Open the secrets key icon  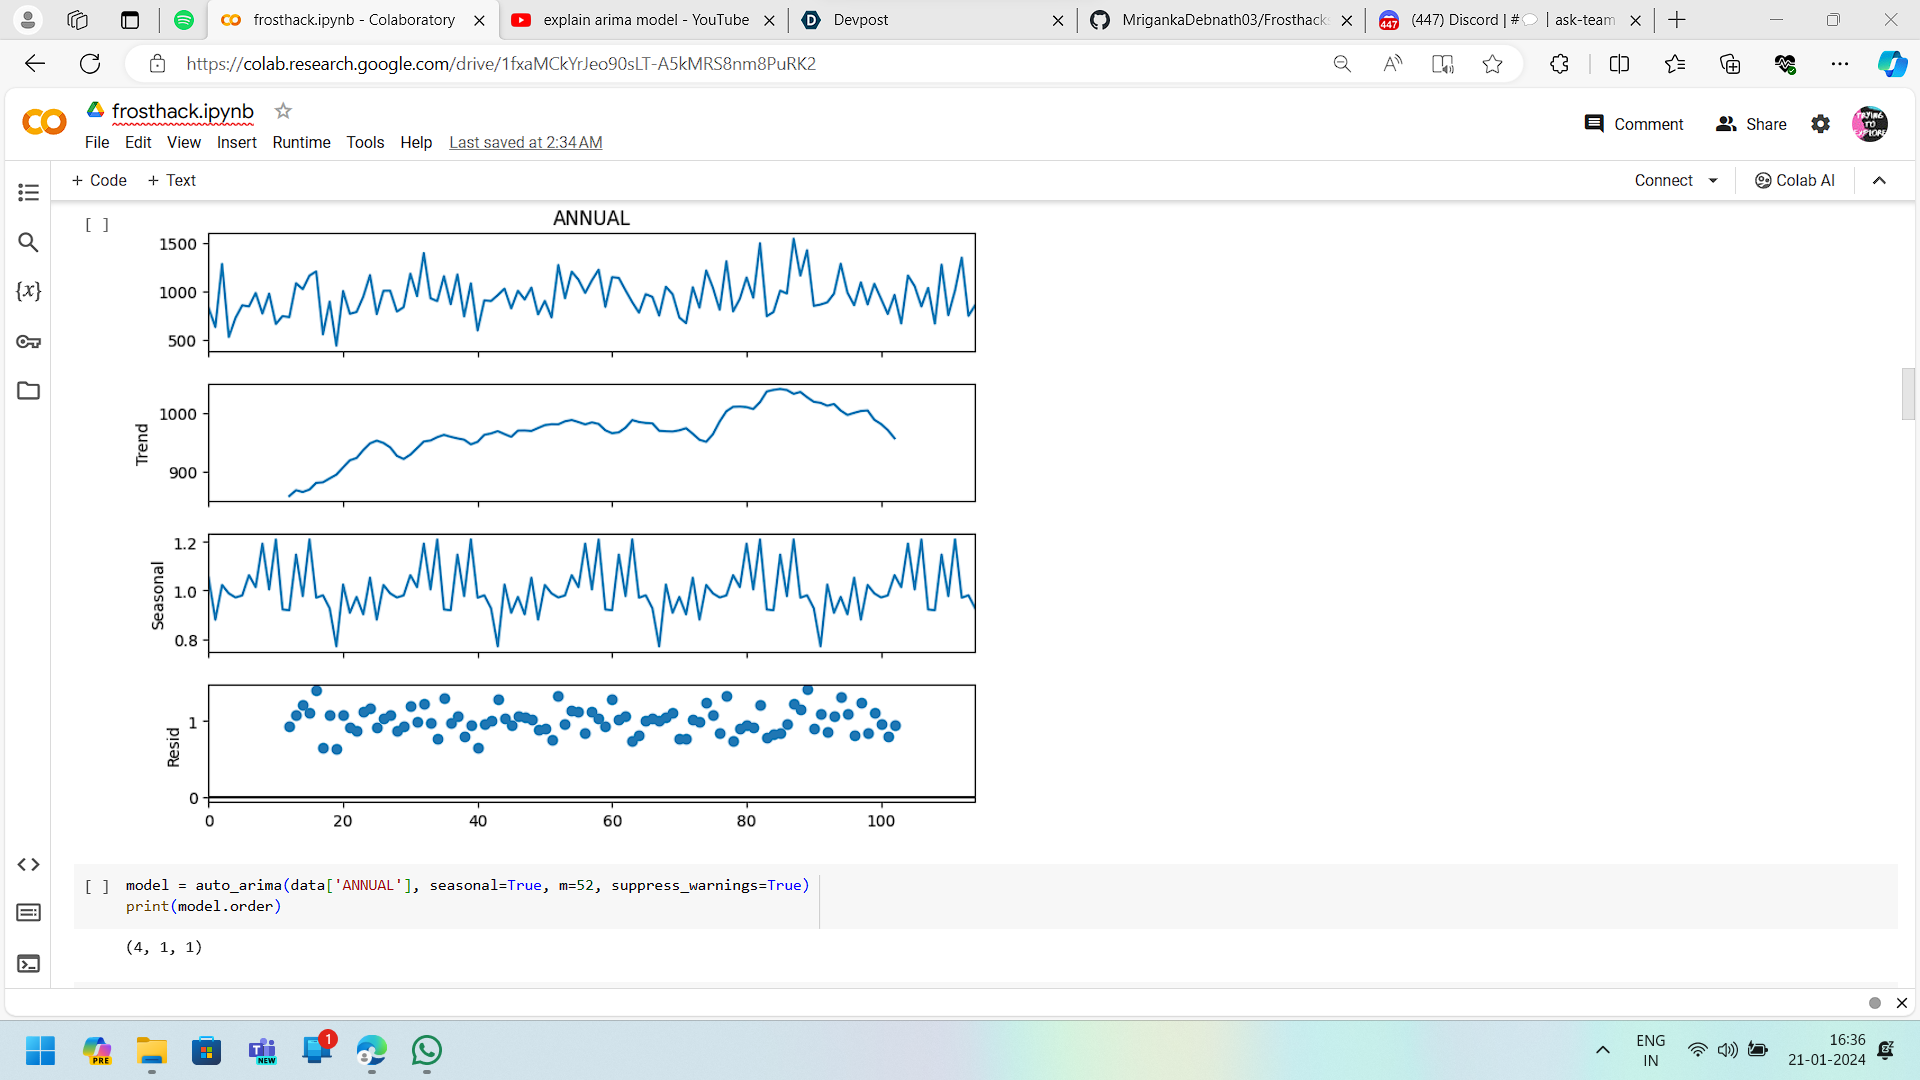28,342
